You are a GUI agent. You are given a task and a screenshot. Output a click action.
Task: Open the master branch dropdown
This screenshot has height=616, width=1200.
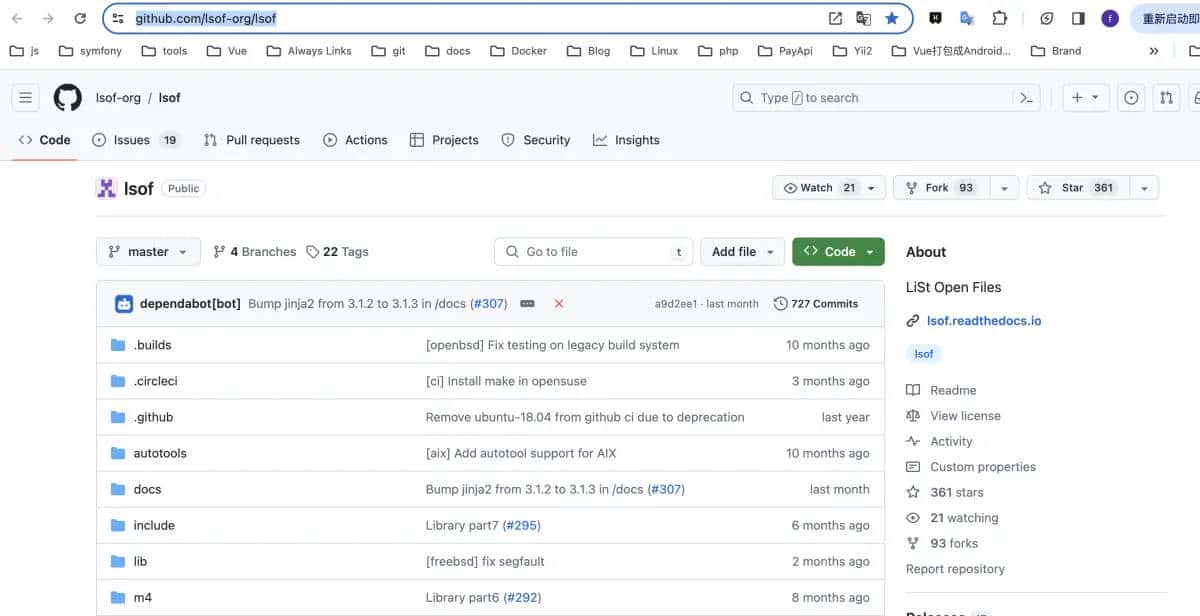[x=148, y=252]
